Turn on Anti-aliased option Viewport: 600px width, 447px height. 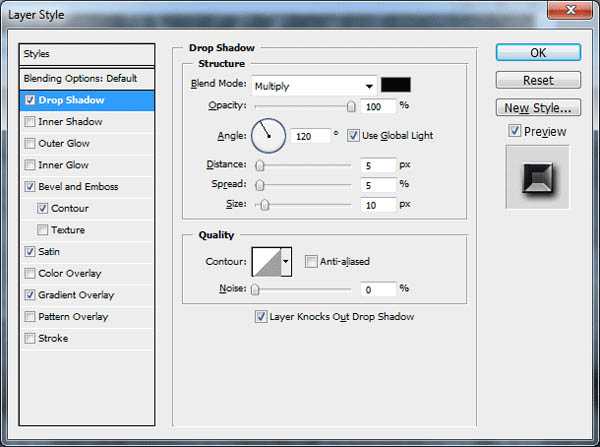[x=311, y=262]
